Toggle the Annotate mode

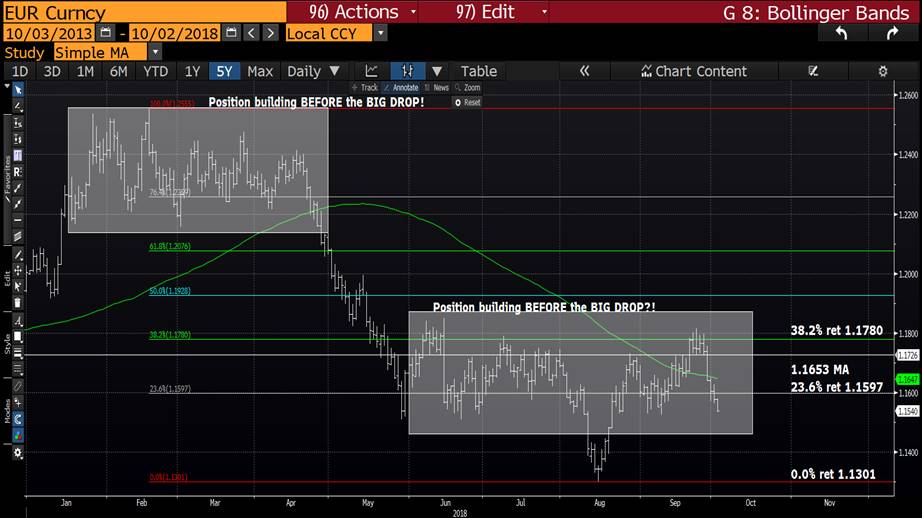click(x=402, y=88)
